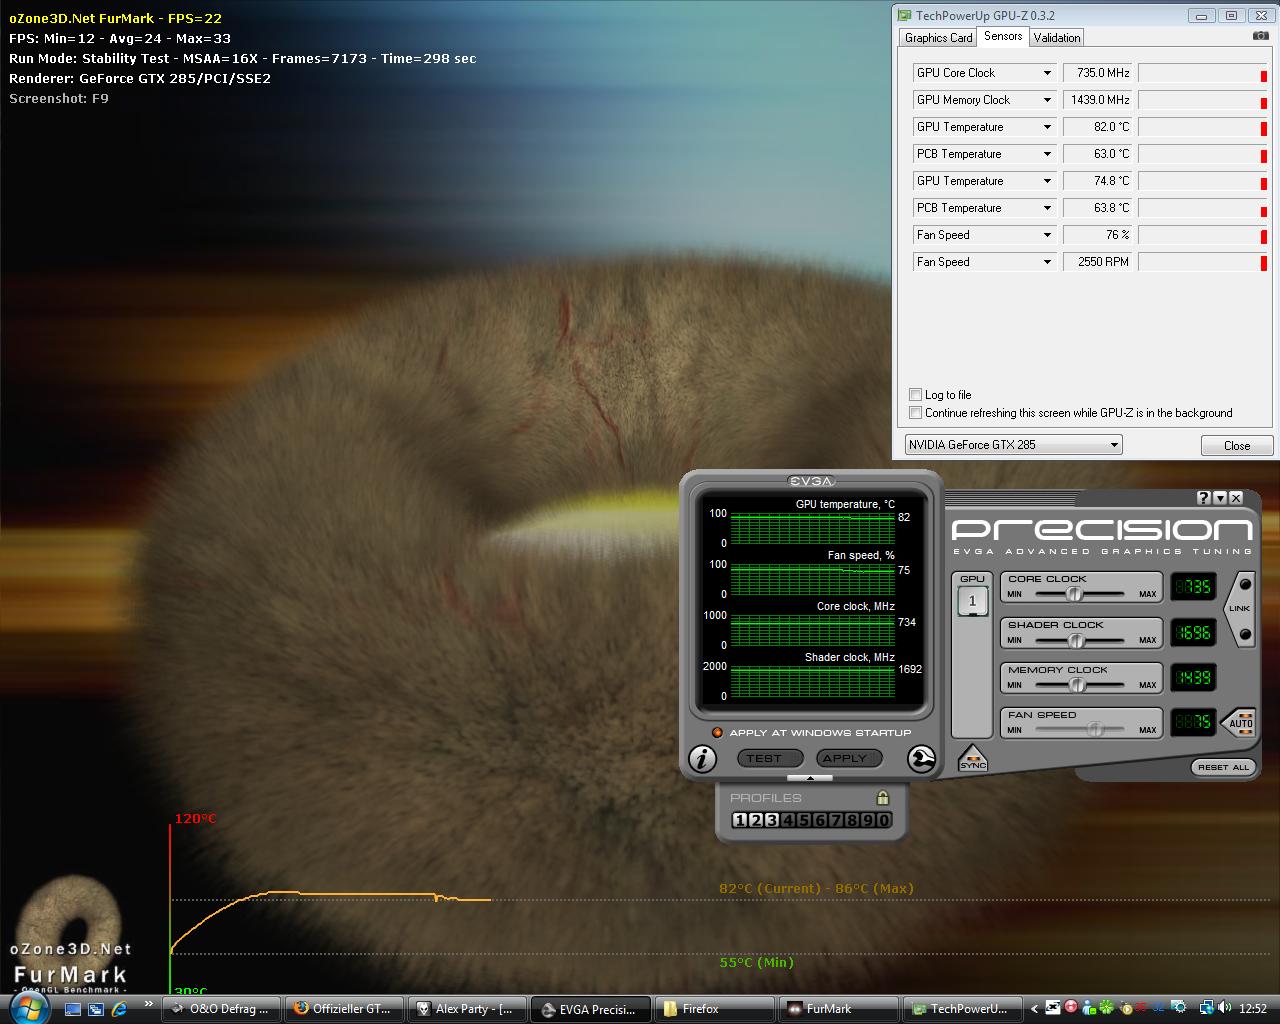Click the Fan Speed 2550 RPM value
The image size is (1280, 1024).
point(1097,262)
